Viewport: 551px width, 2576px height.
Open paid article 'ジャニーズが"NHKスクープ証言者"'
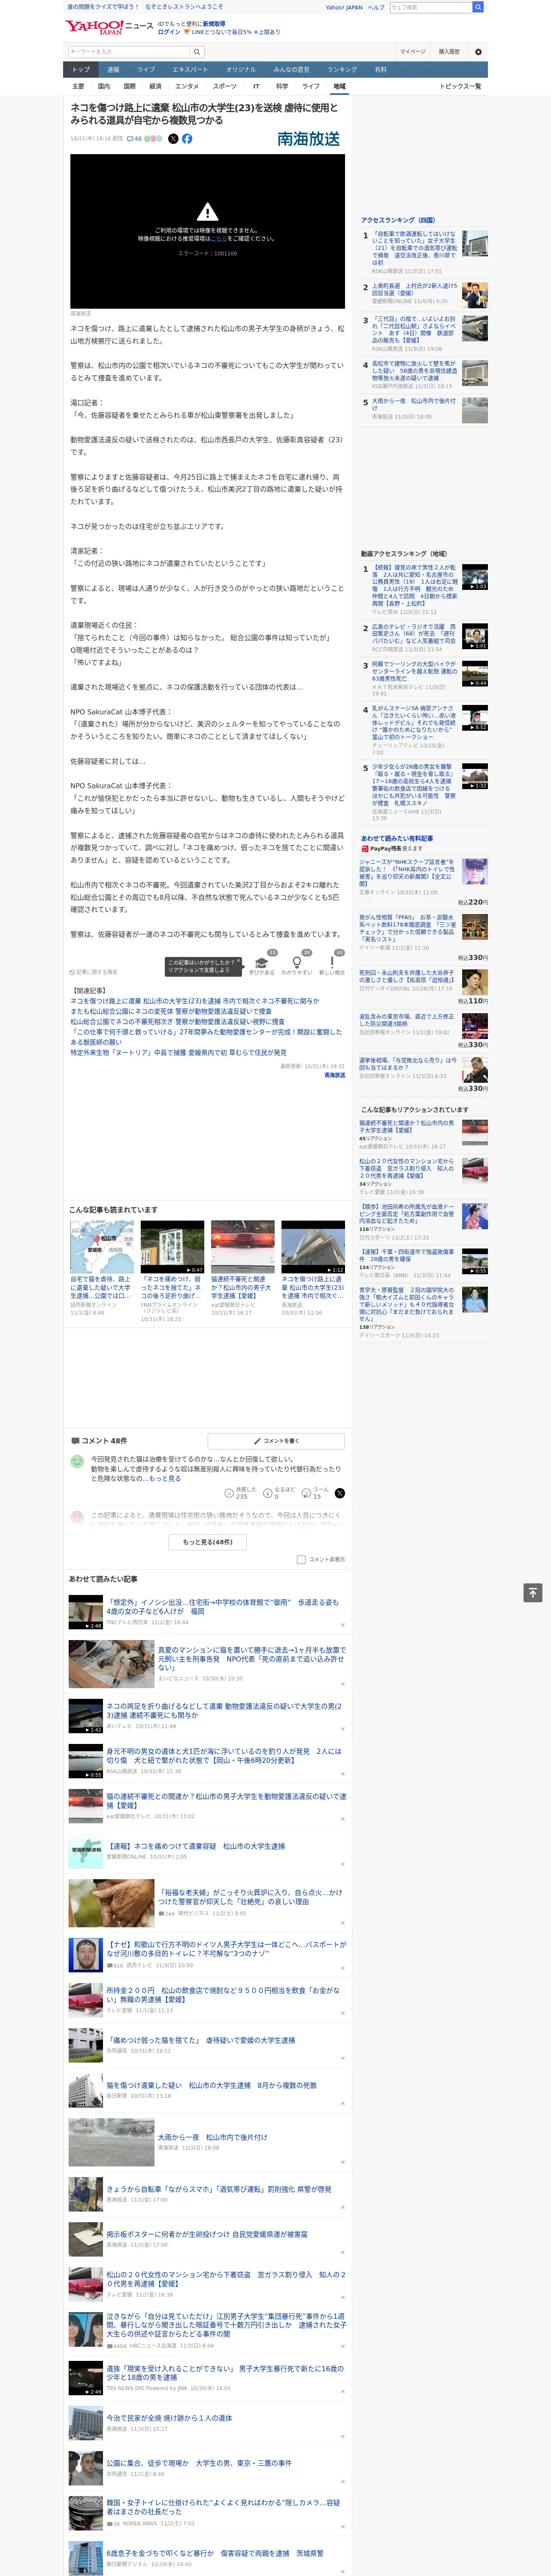(x=407, y=872)
